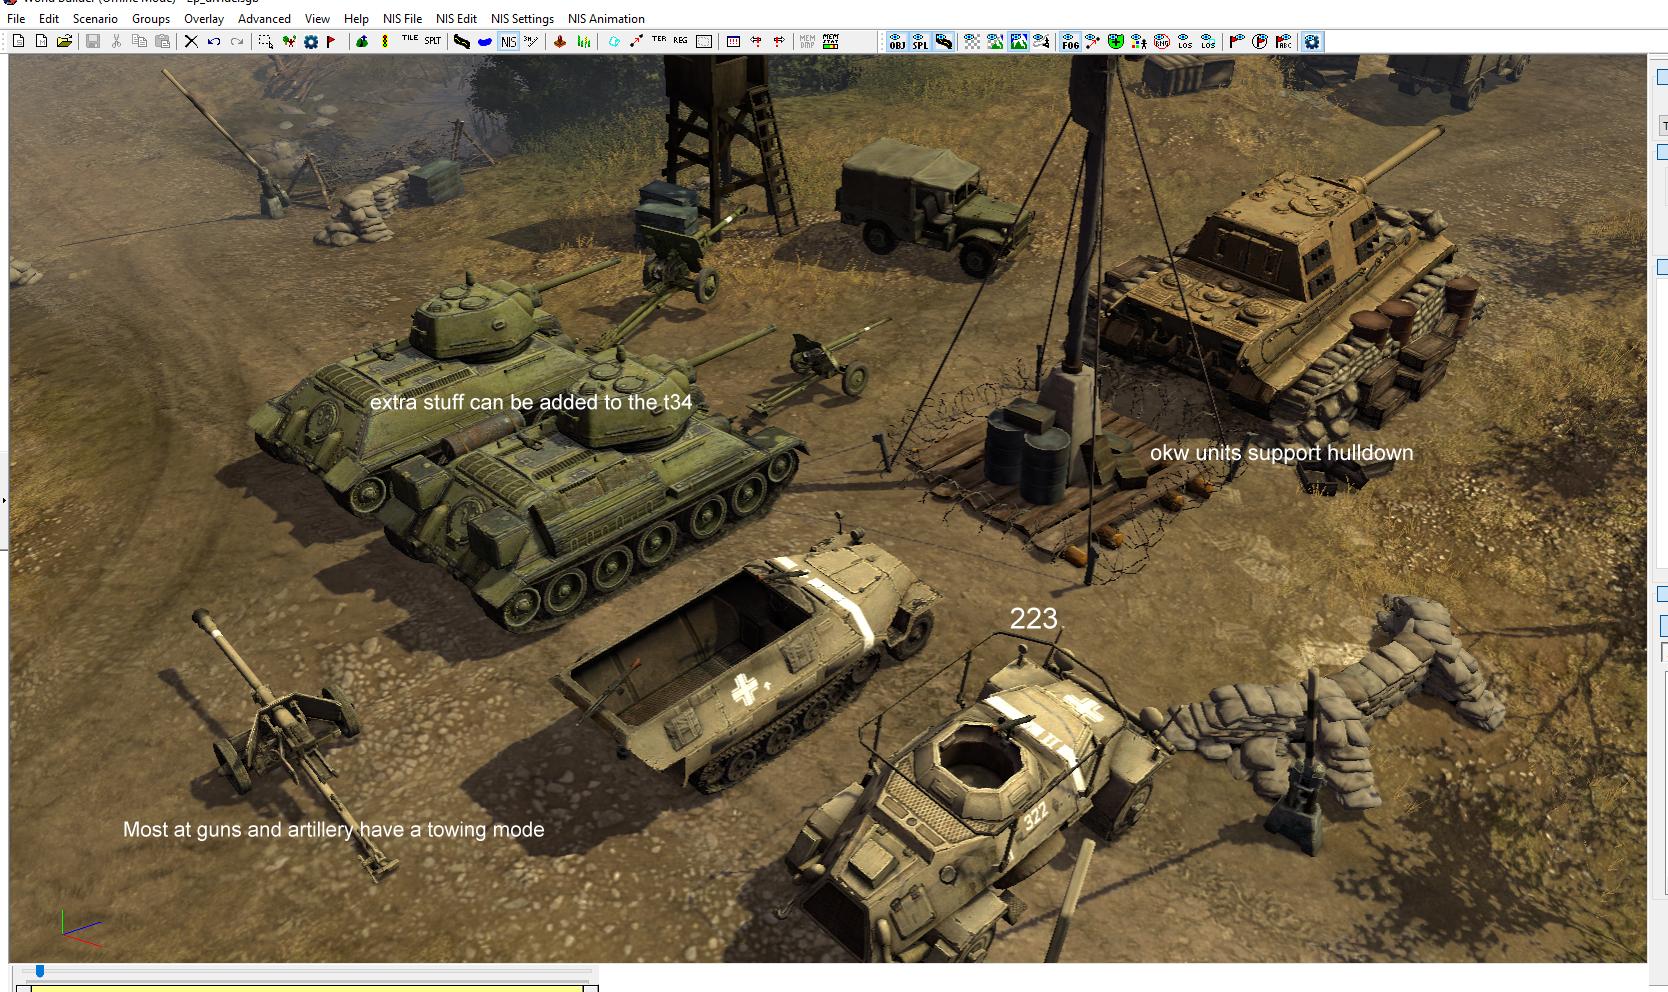
Task: Copy the selection with the copy icon
Action: pyautogui.click(x=139, y=41)
